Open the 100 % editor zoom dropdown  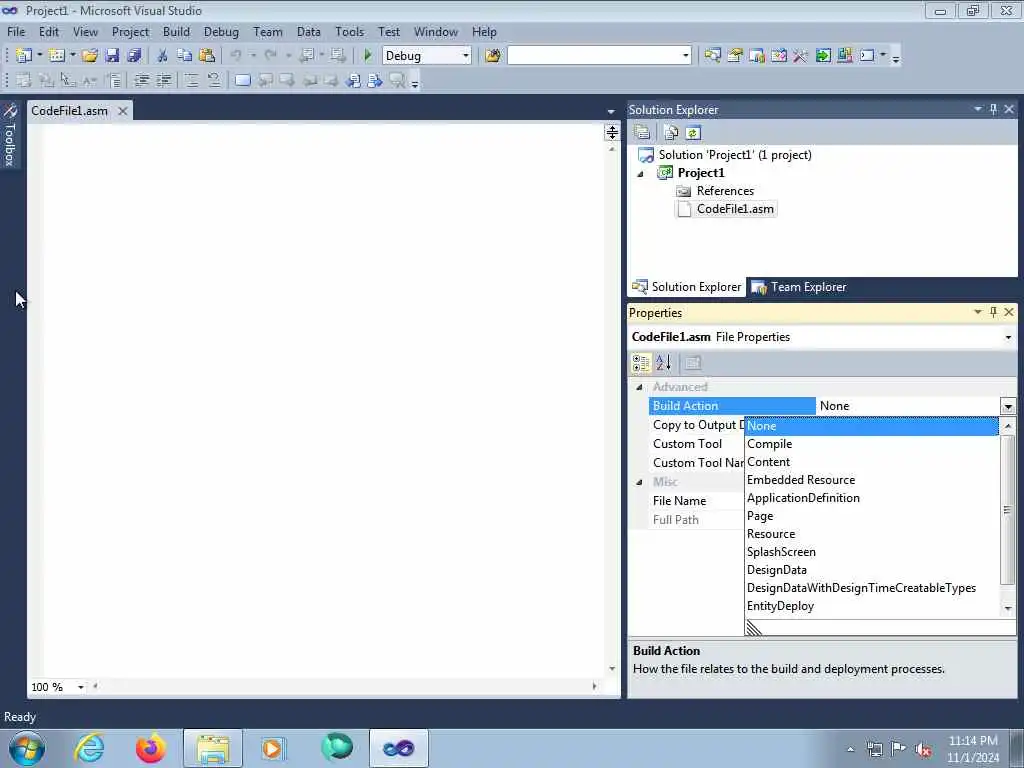pyautogui.click(x=80, y=687)
